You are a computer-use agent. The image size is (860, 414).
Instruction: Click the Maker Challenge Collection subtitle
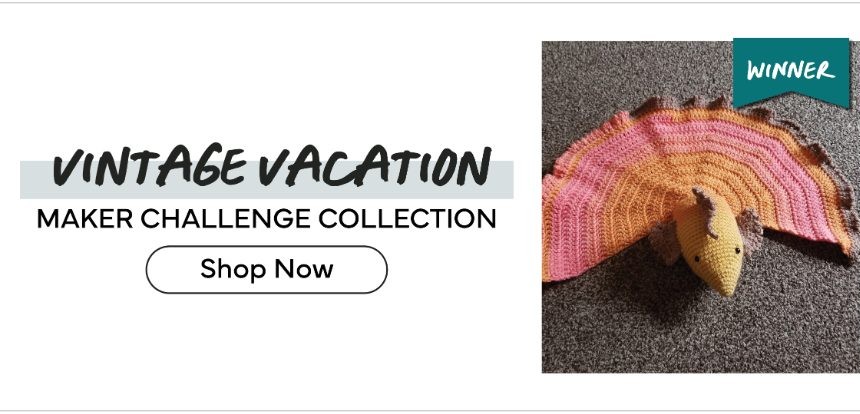(267, 219)
